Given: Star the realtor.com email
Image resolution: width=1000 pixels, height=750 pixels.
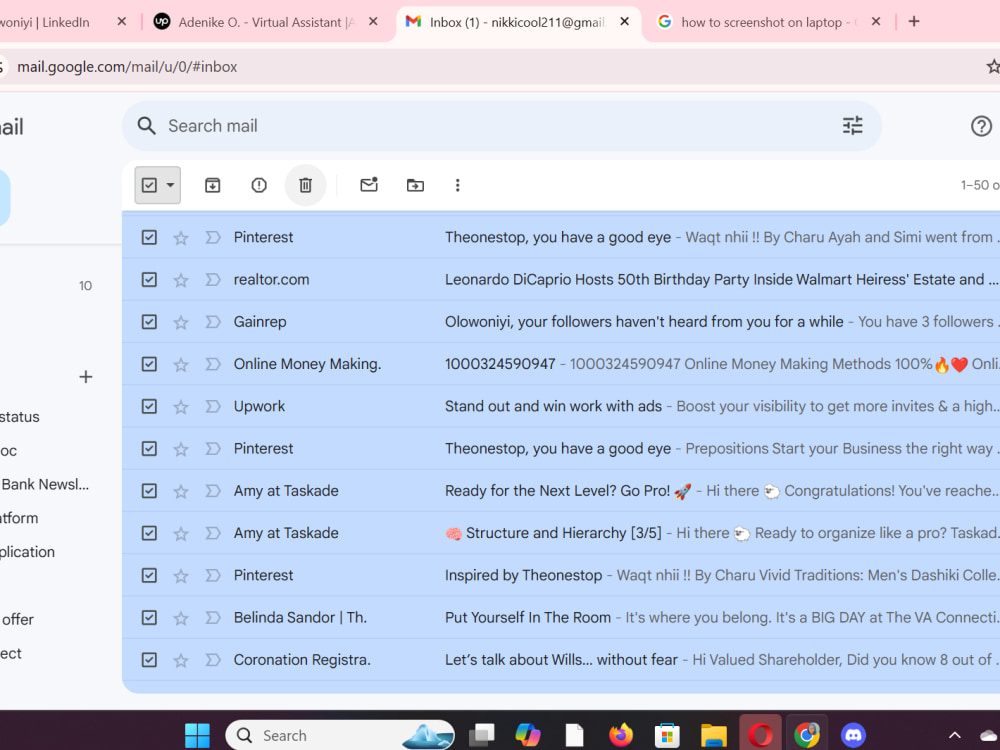Looking at the screenshot, I should click(181, 280).
